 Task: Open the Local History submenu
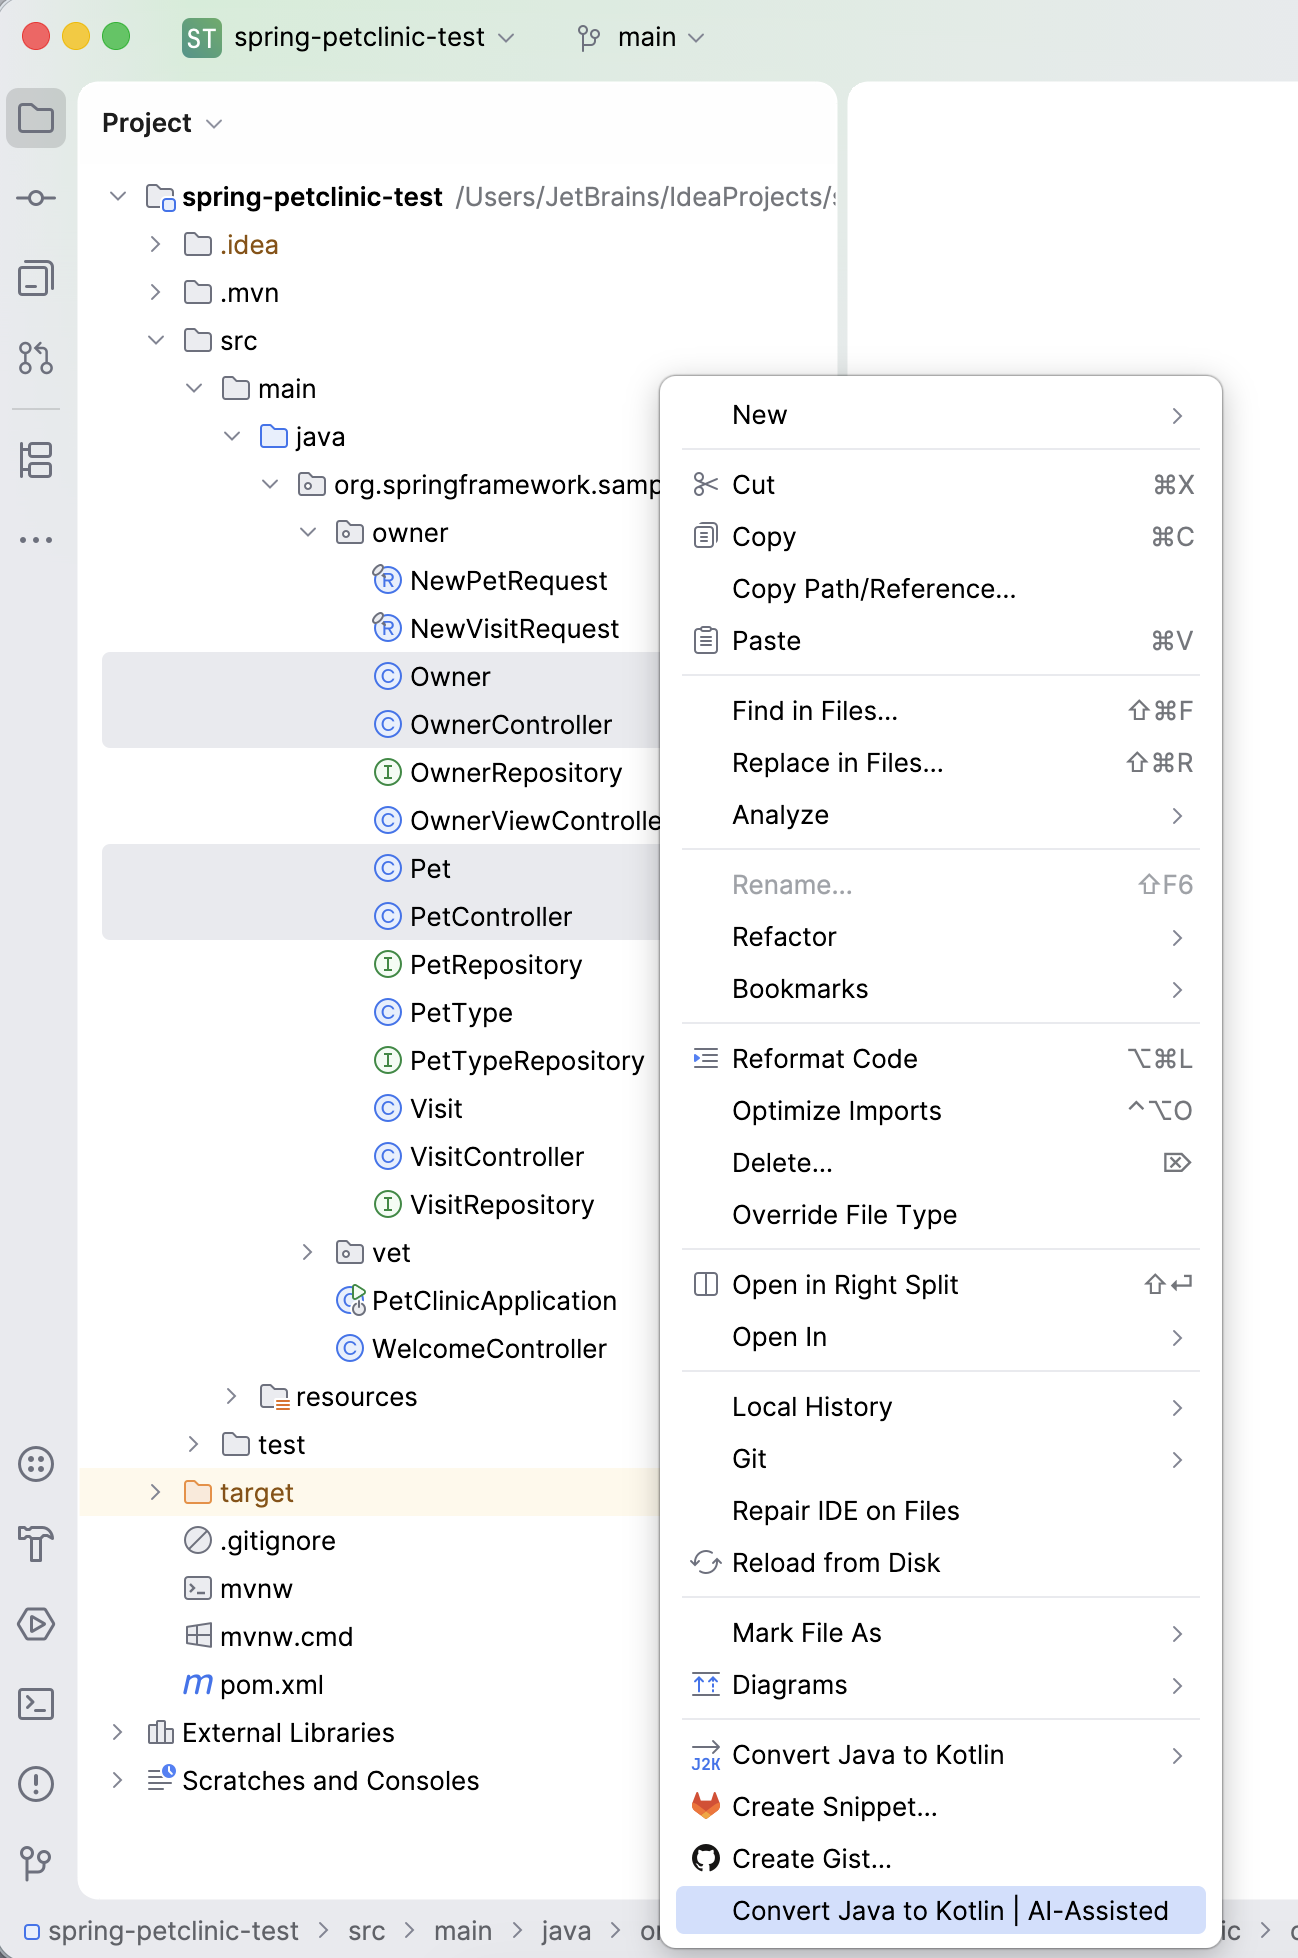tap(941, 1406)
